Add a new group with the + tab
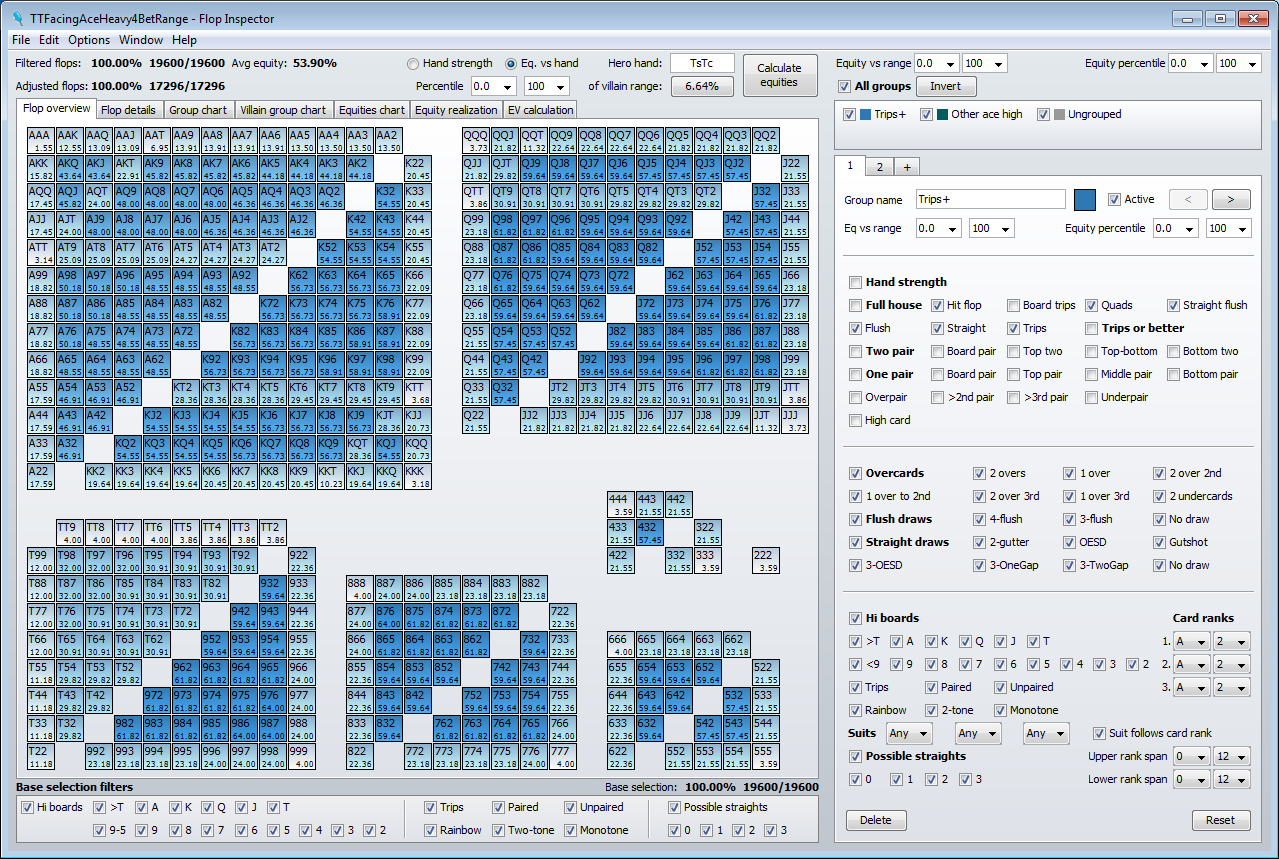Viewport: 1279px width, 859px height. point(907,167)
